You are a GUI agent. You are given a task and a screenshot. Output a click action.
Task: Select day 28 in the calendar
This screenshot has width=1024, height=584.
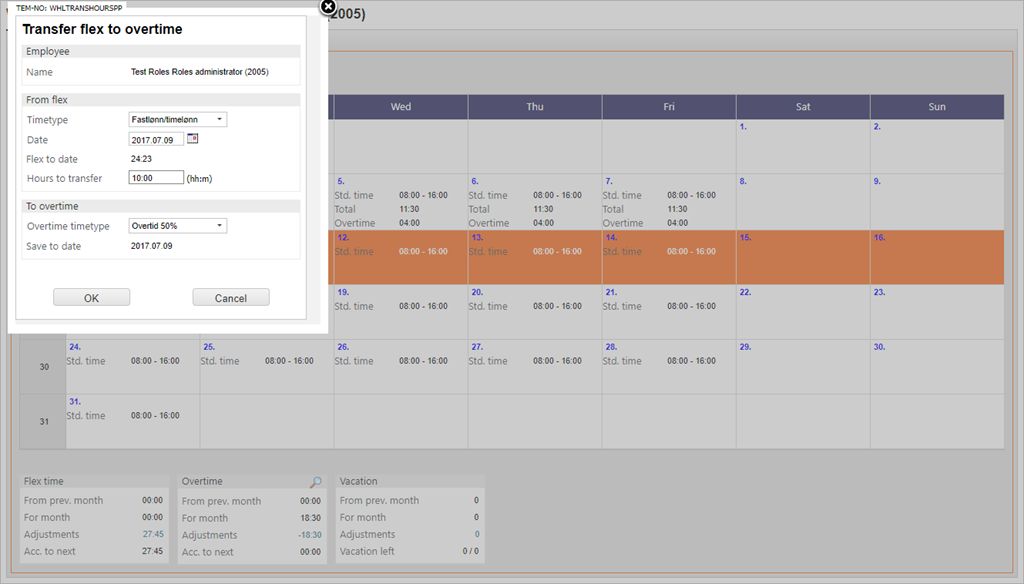click(x=610, y=347)
